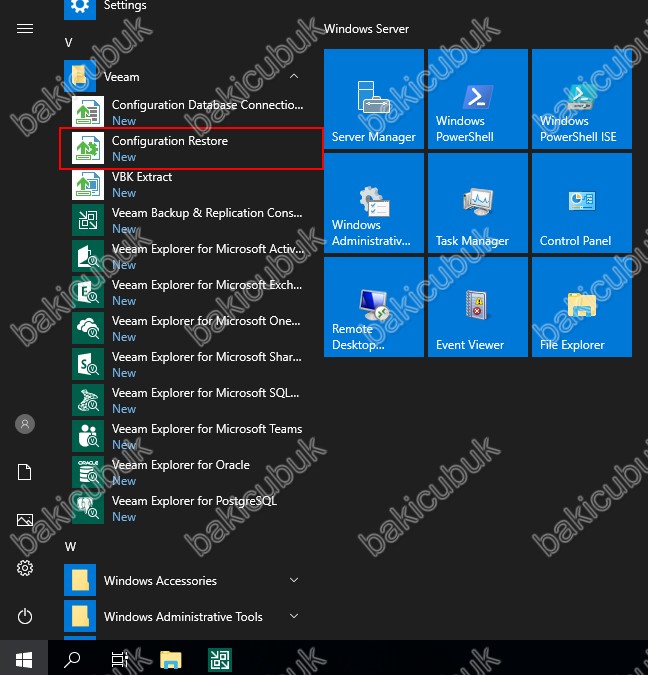This screenshot has height=675, width=648.
Task: Select the Windows Accessories folder label
Action: [x=160, y=581]
